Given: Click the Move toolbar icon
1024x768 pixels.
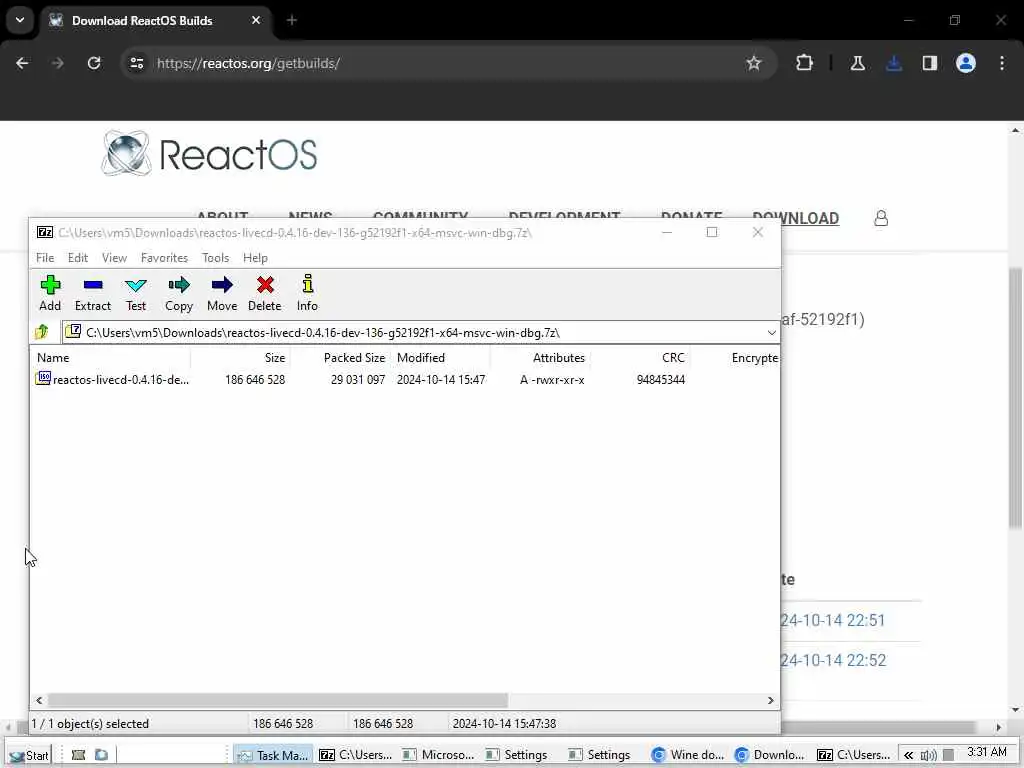Looking at the screenshot, I should pos(222,293).
